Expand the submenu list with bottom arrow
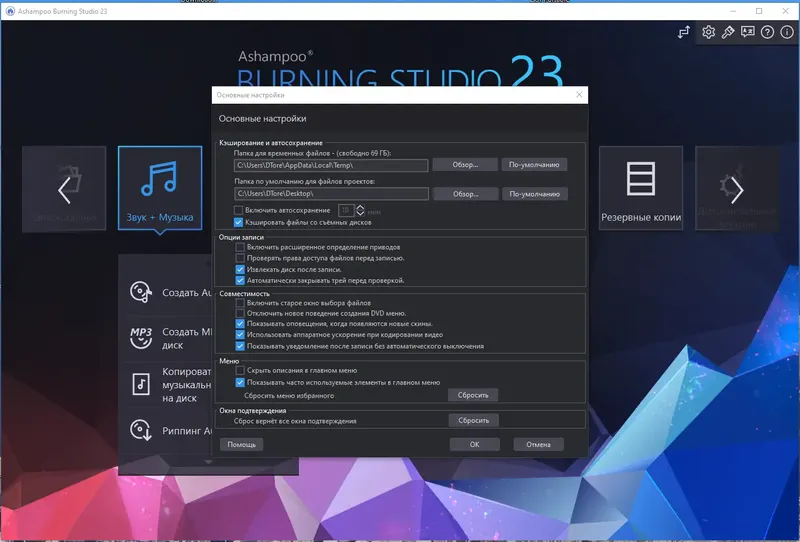This screenshot has height=542, width=800. (208, 462)
